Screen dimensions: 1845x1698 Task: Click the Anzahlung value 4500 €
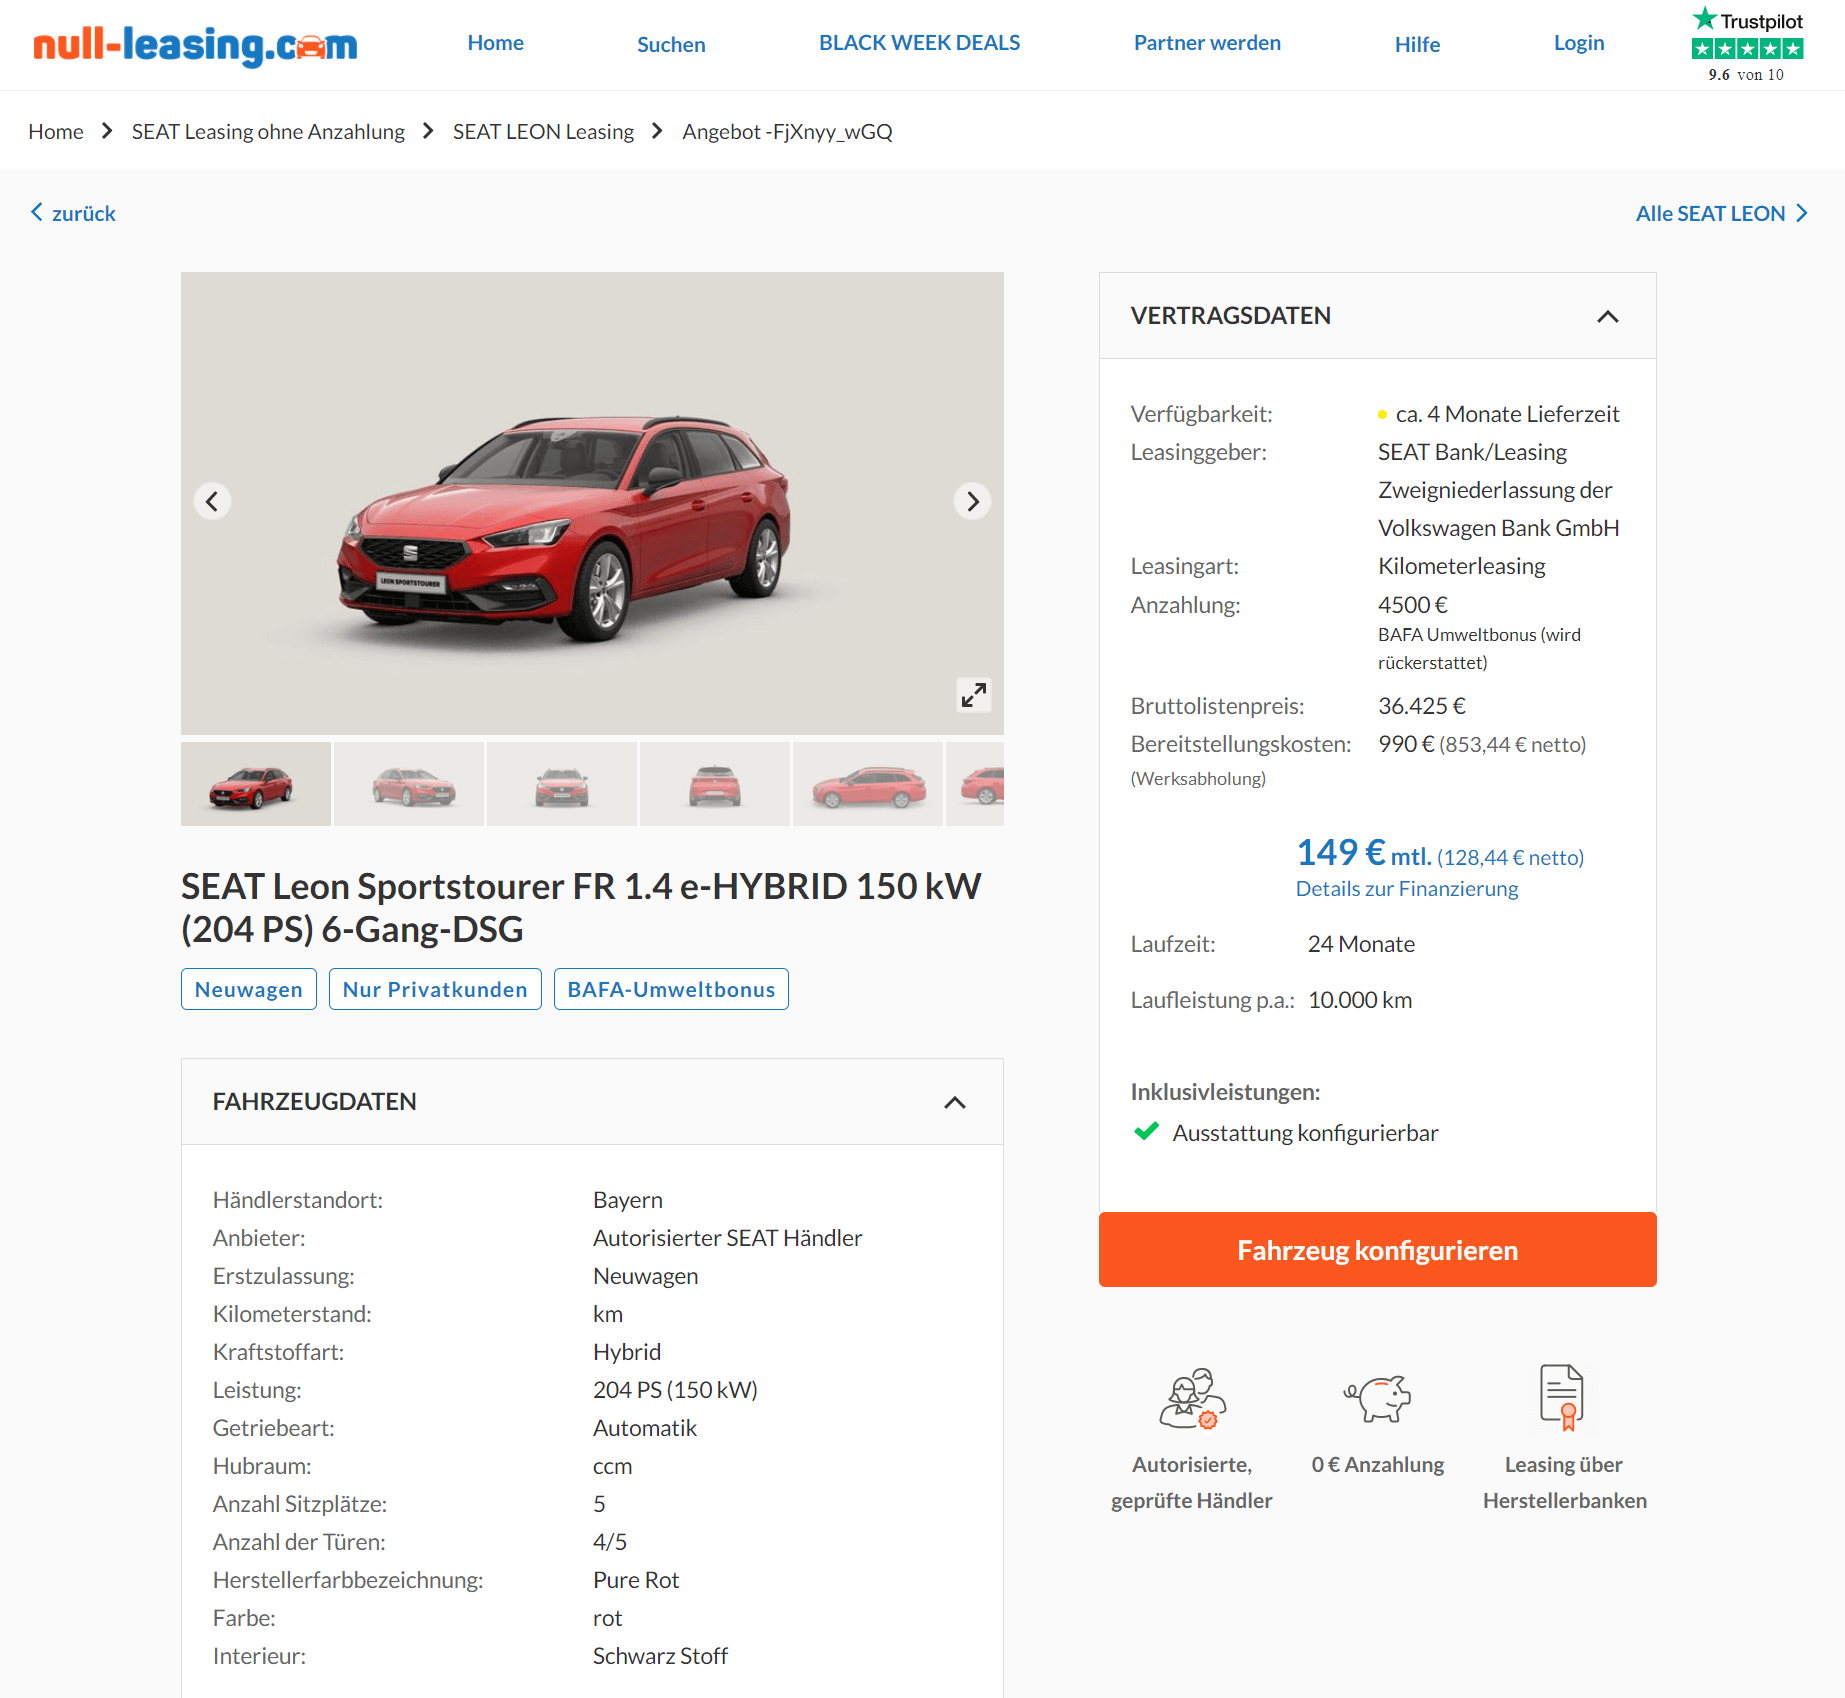tap(1413, 605)
